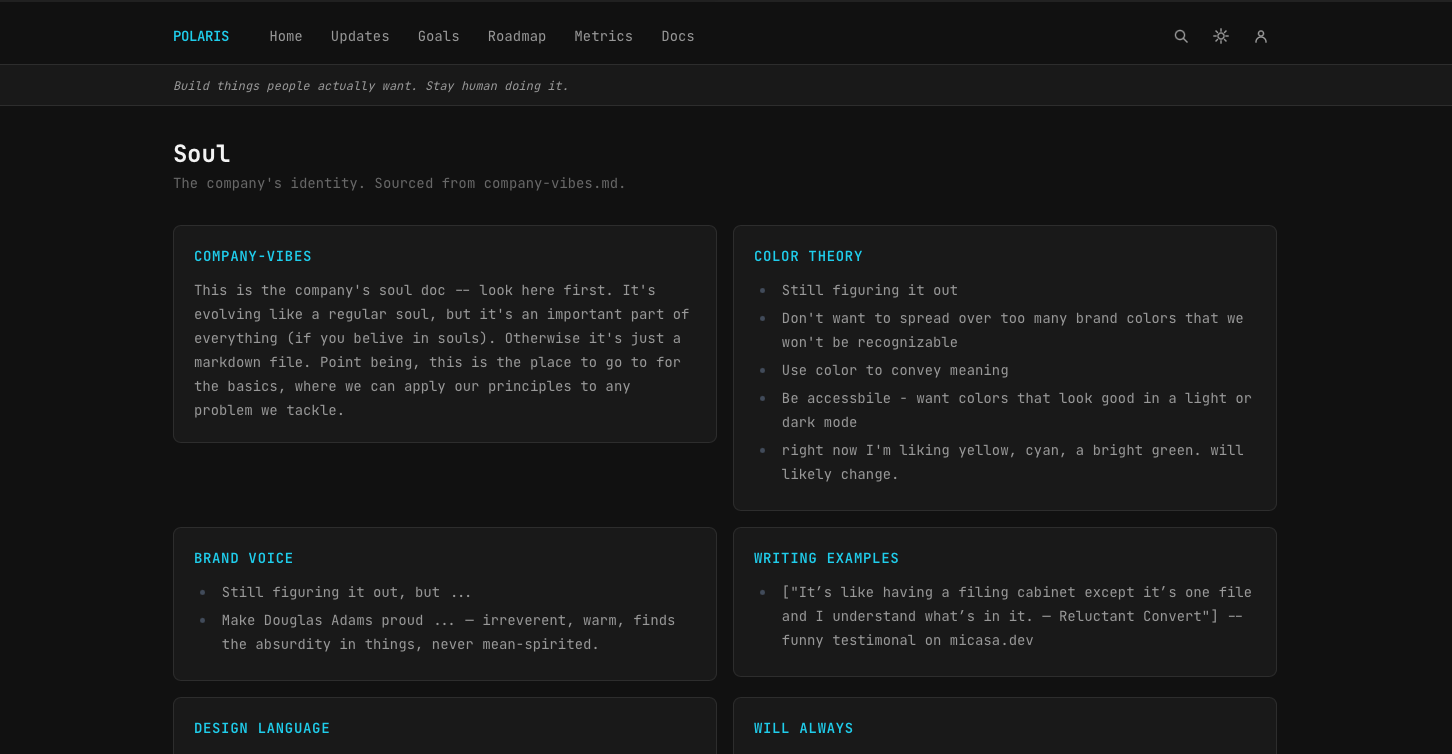
Task: Select the Goals nav item
Action: (x=439, y=36)
